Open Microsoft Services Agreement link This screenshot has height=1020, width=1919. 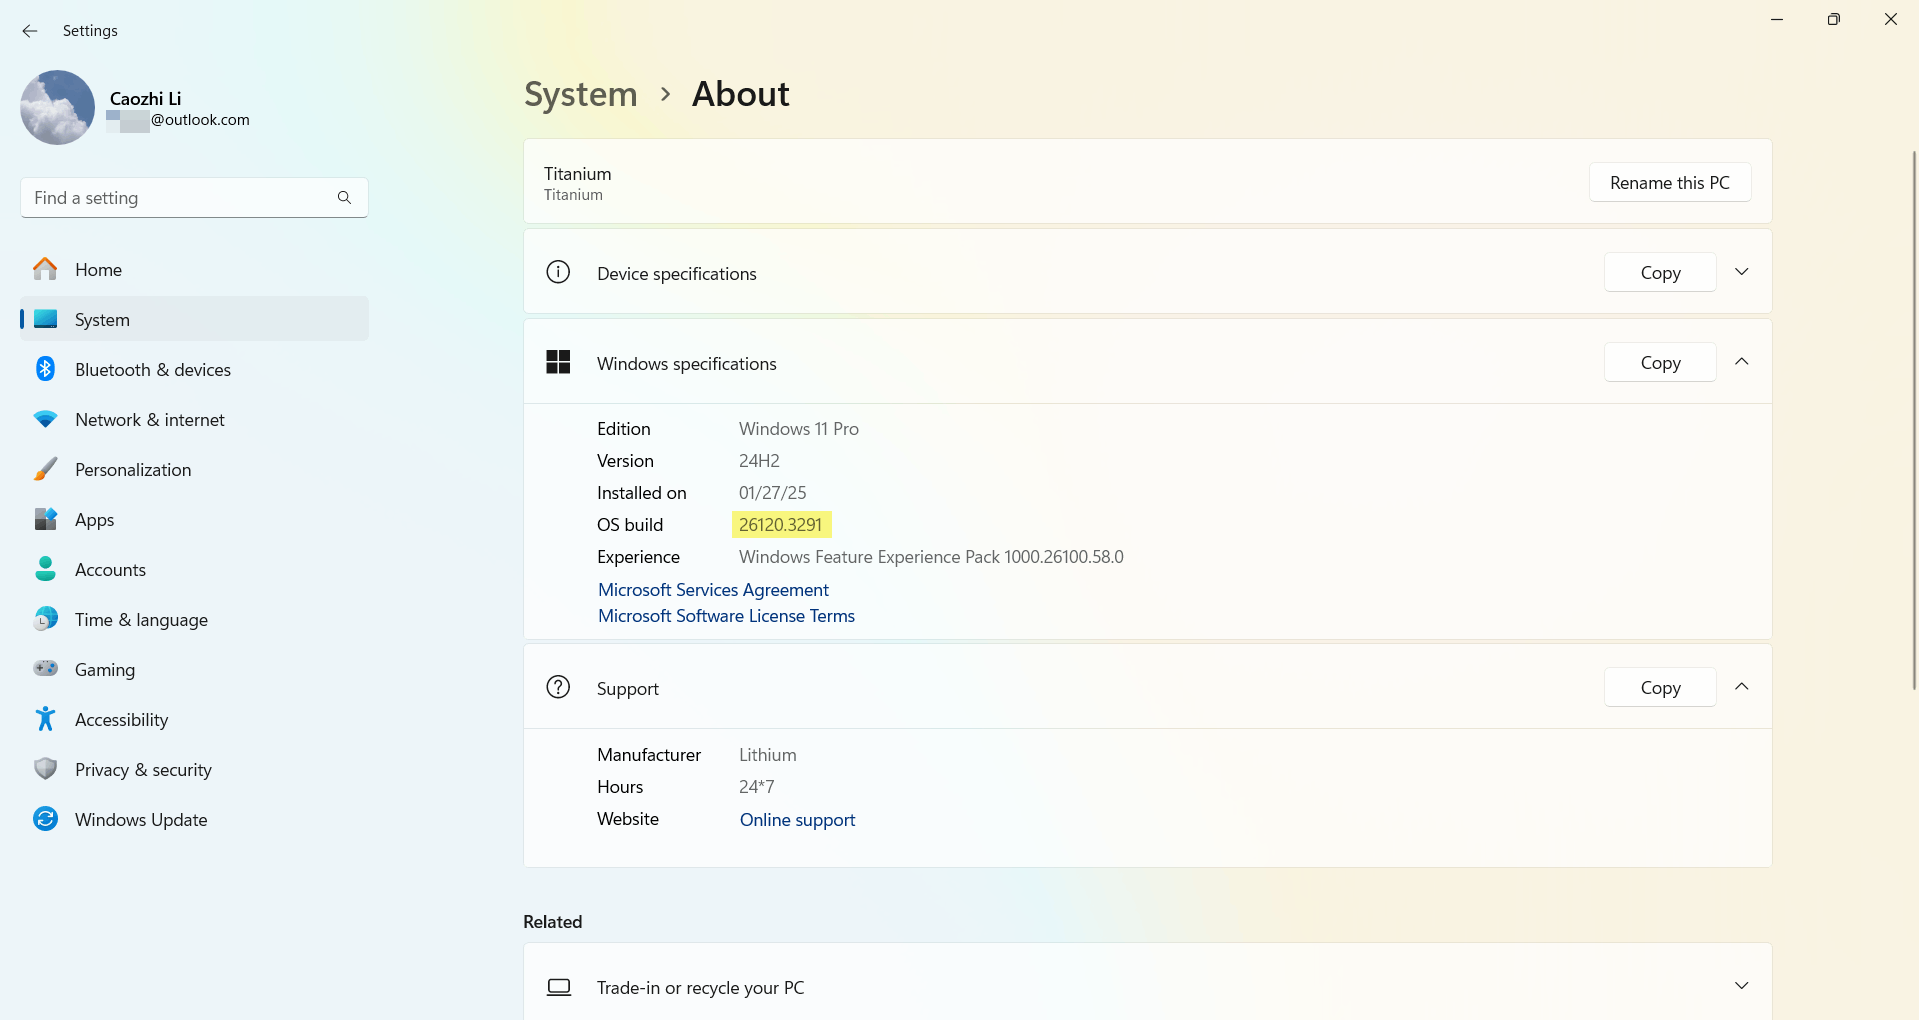pyautogui.click(x=713, y=590)
